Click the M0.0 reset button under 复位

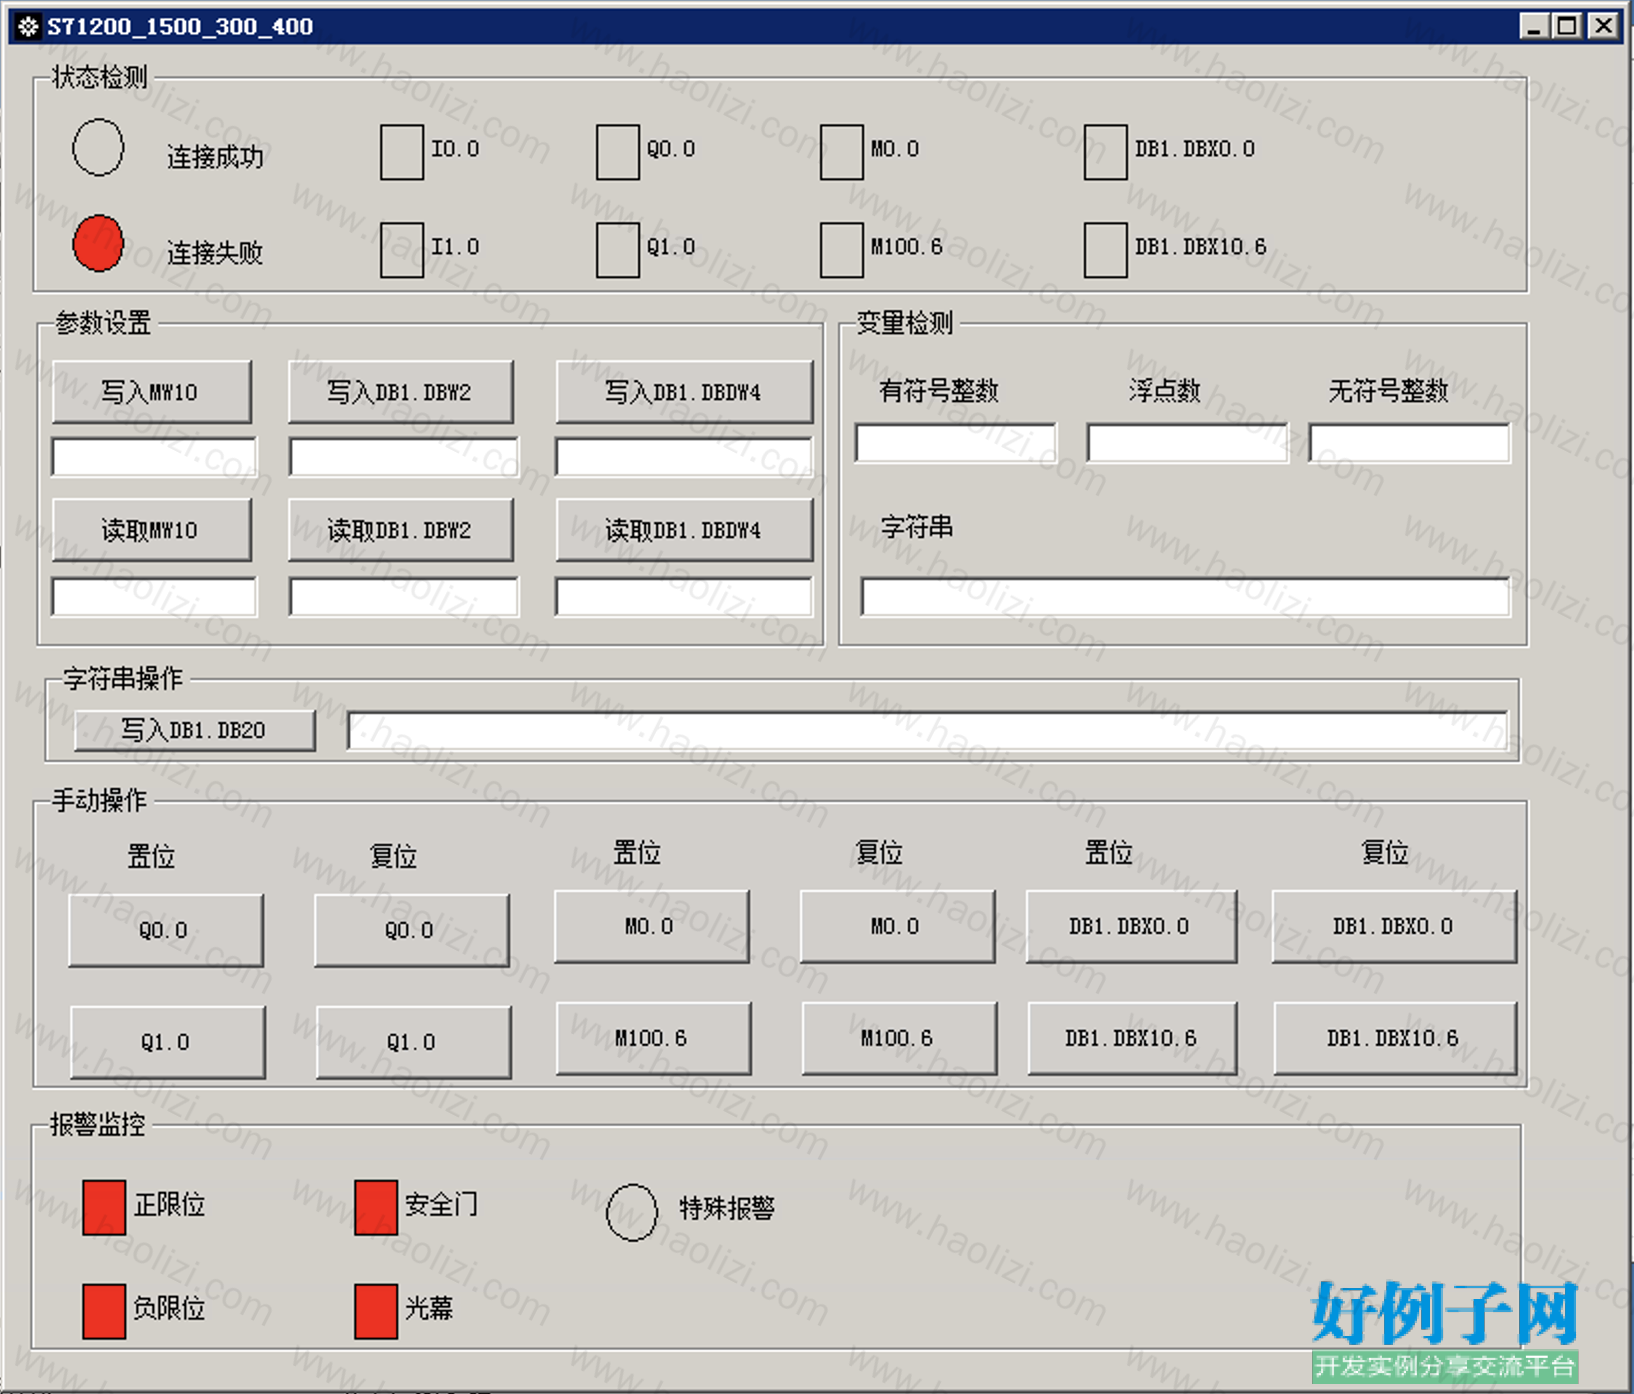pos(898,926)
